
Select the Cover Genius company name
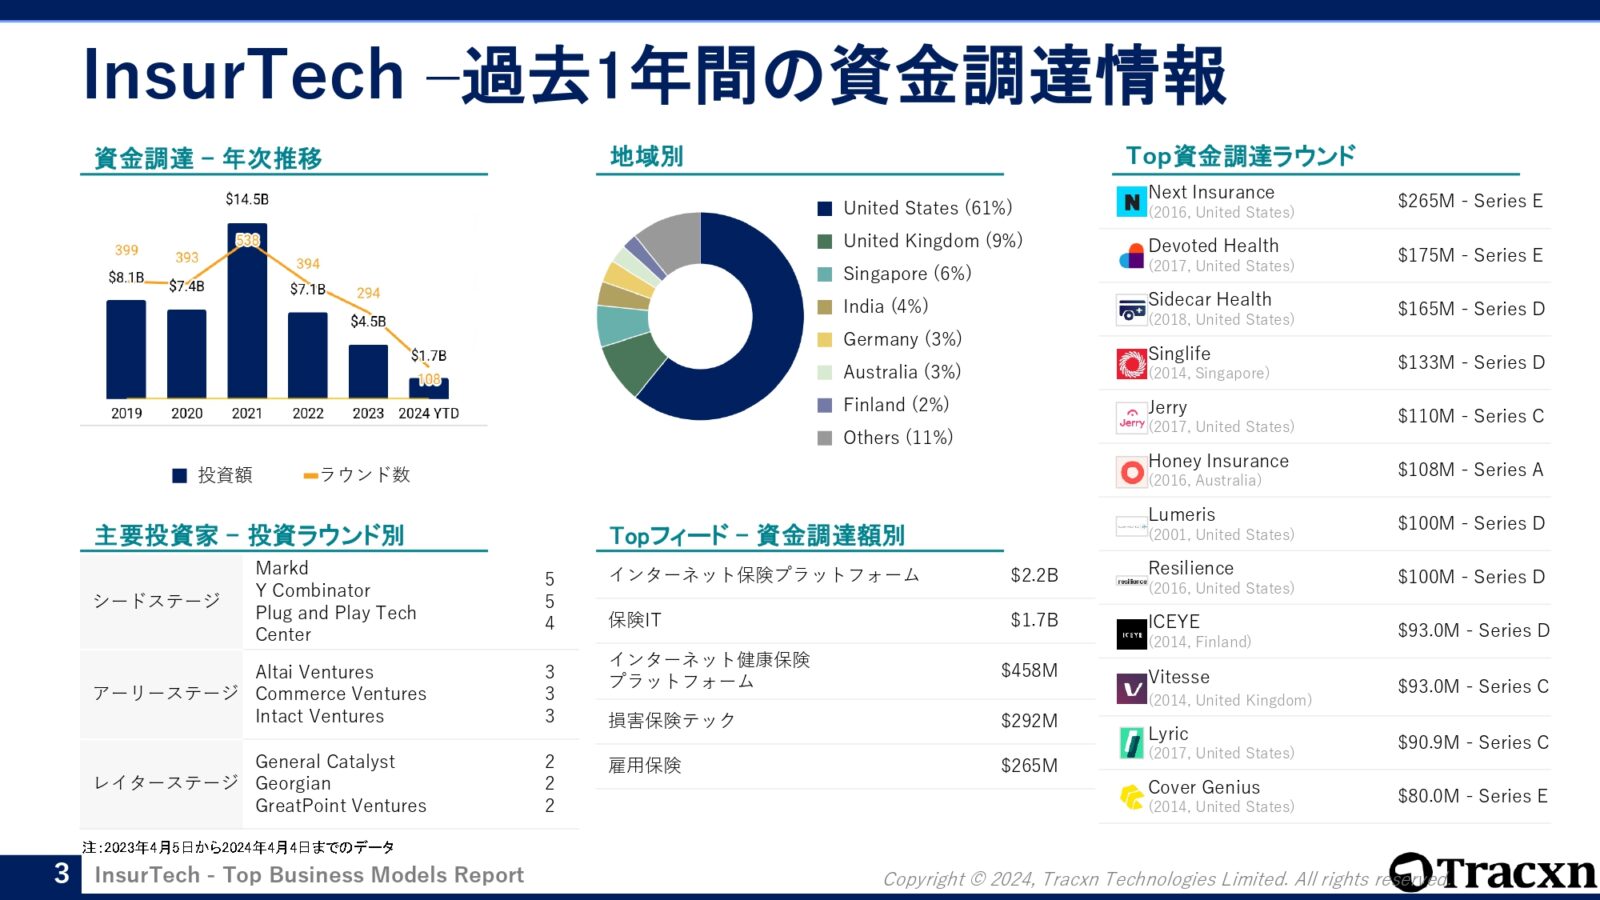[1204, 787]
